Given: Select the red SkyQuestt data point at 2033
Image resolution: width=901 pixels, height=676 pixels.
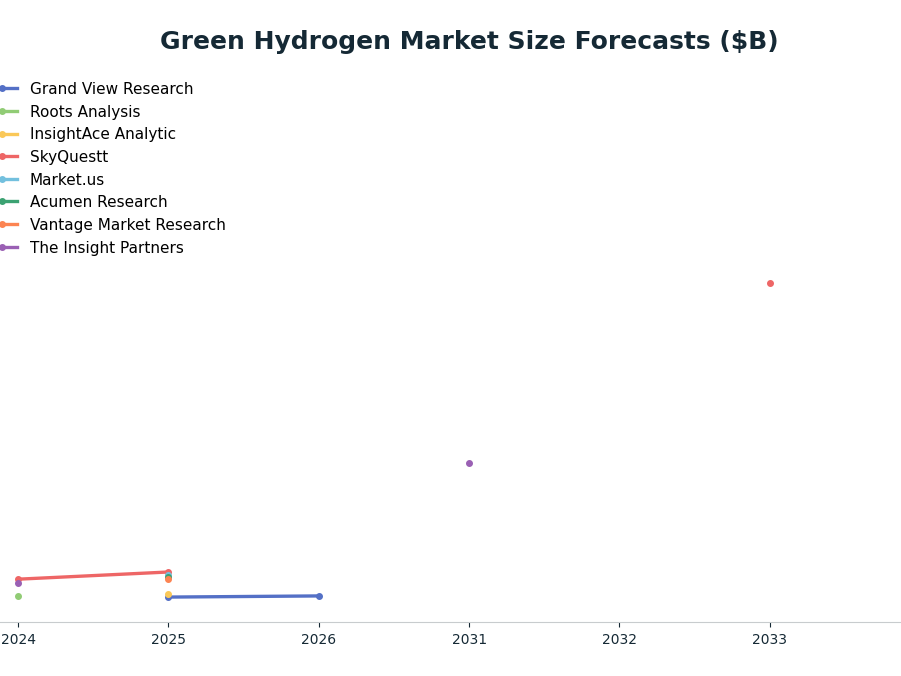Looking at the screenshot, I should [x=771, y=283].
